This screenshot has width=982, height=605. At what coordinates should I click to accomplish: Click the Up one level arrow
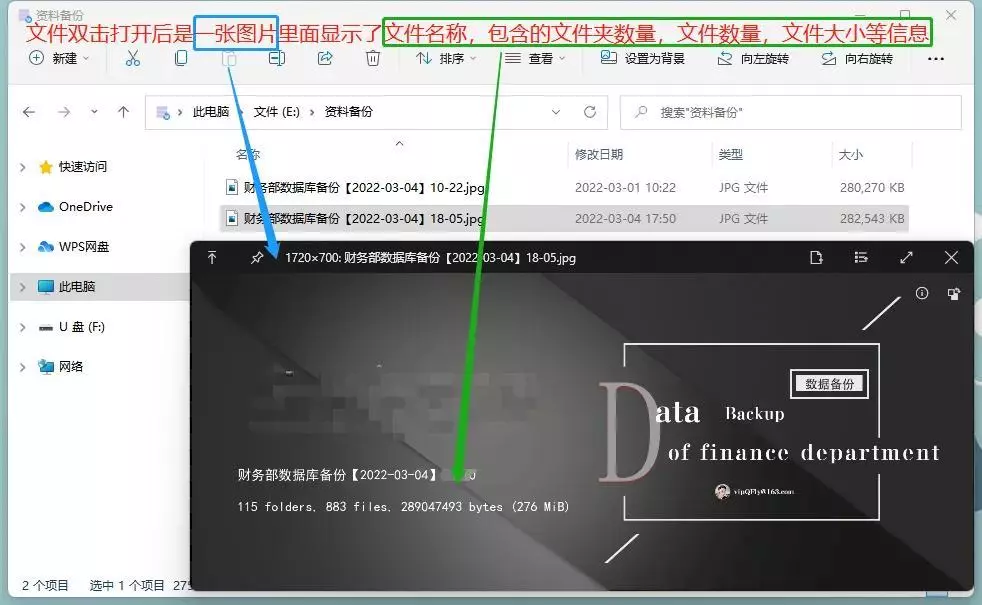click(x=123, y=112)
